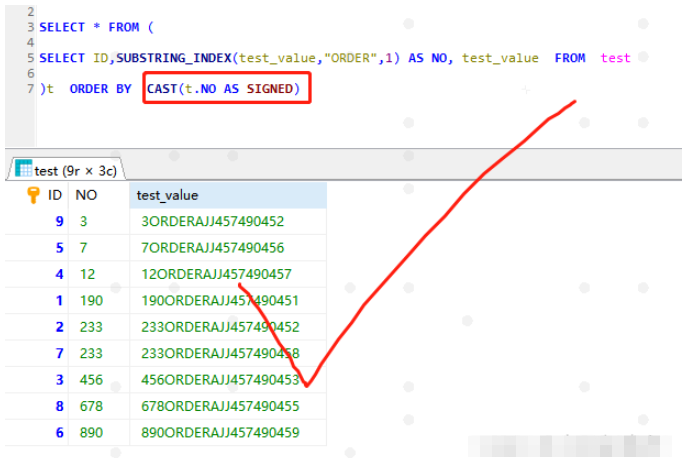Select cell 190ORDERAJJ457490451
The width and height of the screenshot is (689, 458).
(x=228, y=300)
